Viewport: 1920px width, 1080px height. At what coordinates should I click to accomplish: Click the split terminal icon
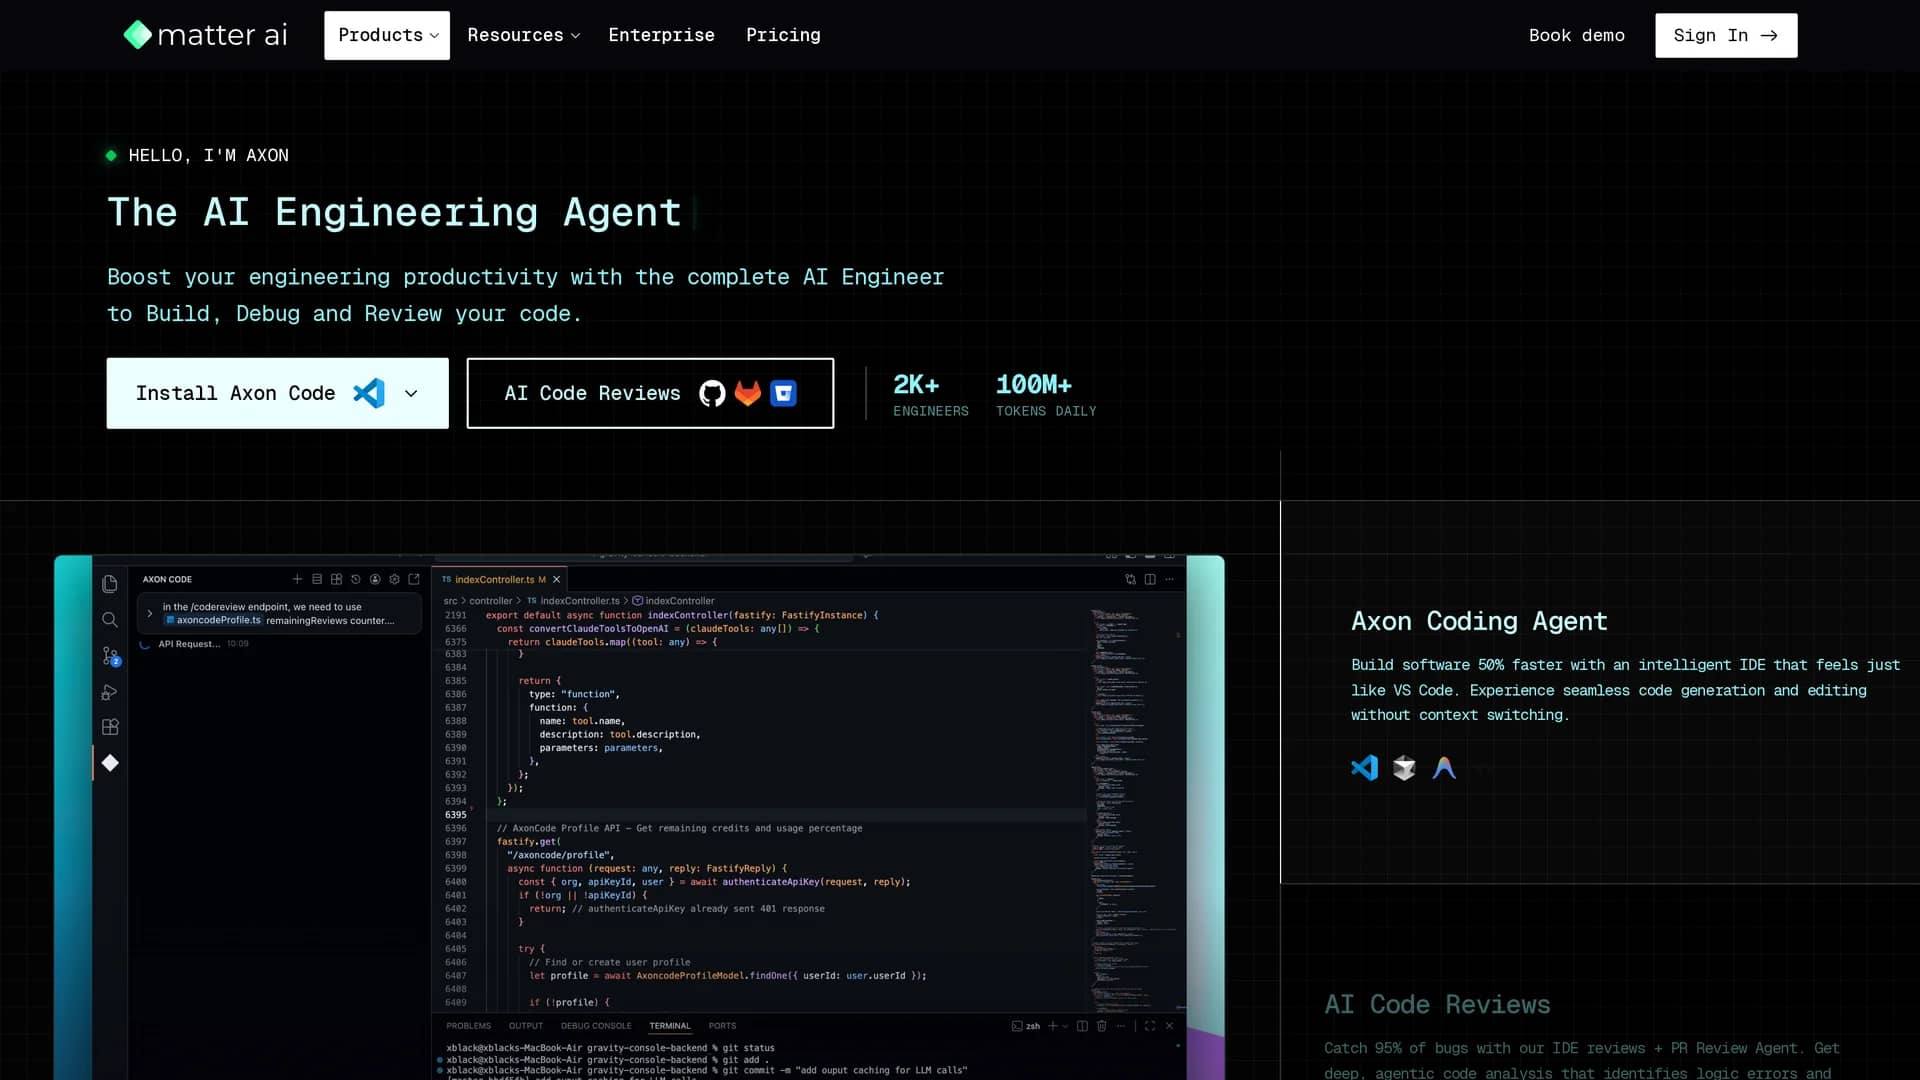point(1082,1026)
